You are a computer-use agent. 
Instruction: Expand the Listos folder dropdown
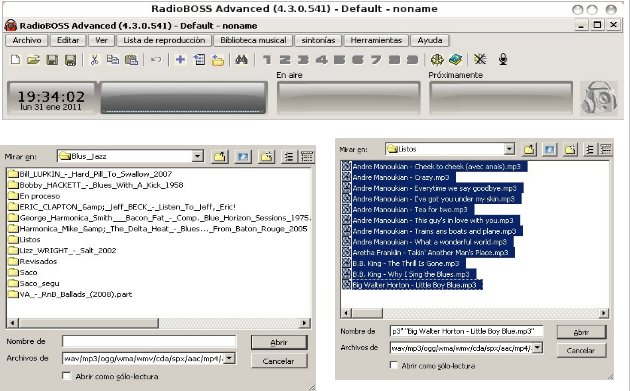point(509,149)
